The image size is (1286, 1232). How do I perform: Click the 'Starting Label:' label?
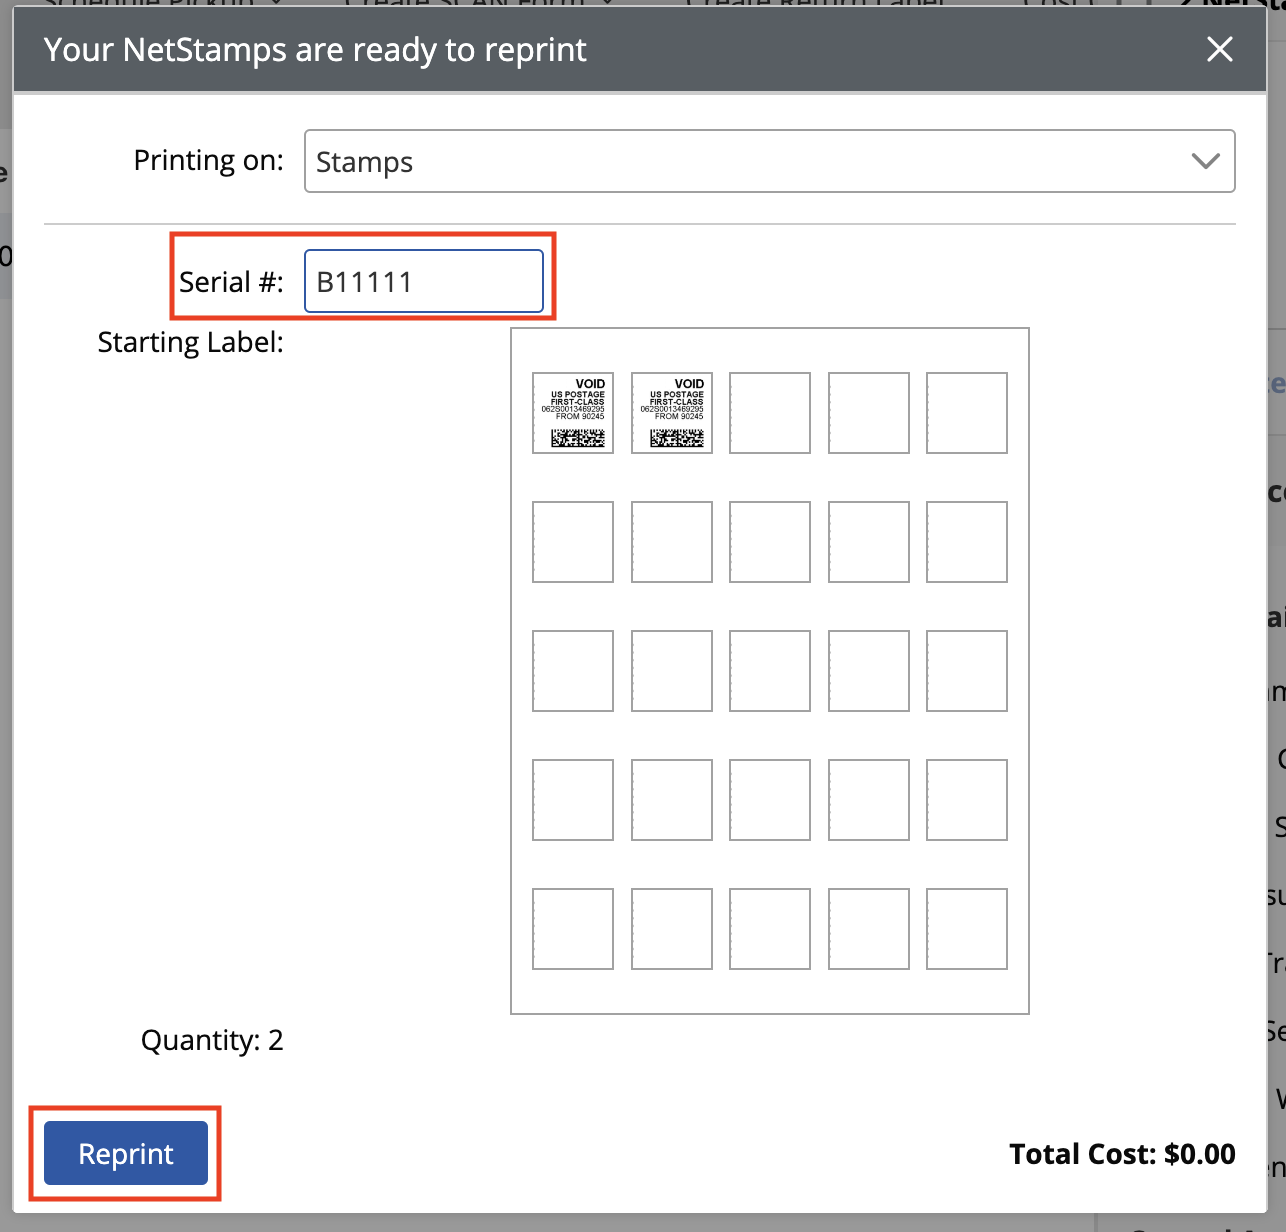[x=191, y=343]
